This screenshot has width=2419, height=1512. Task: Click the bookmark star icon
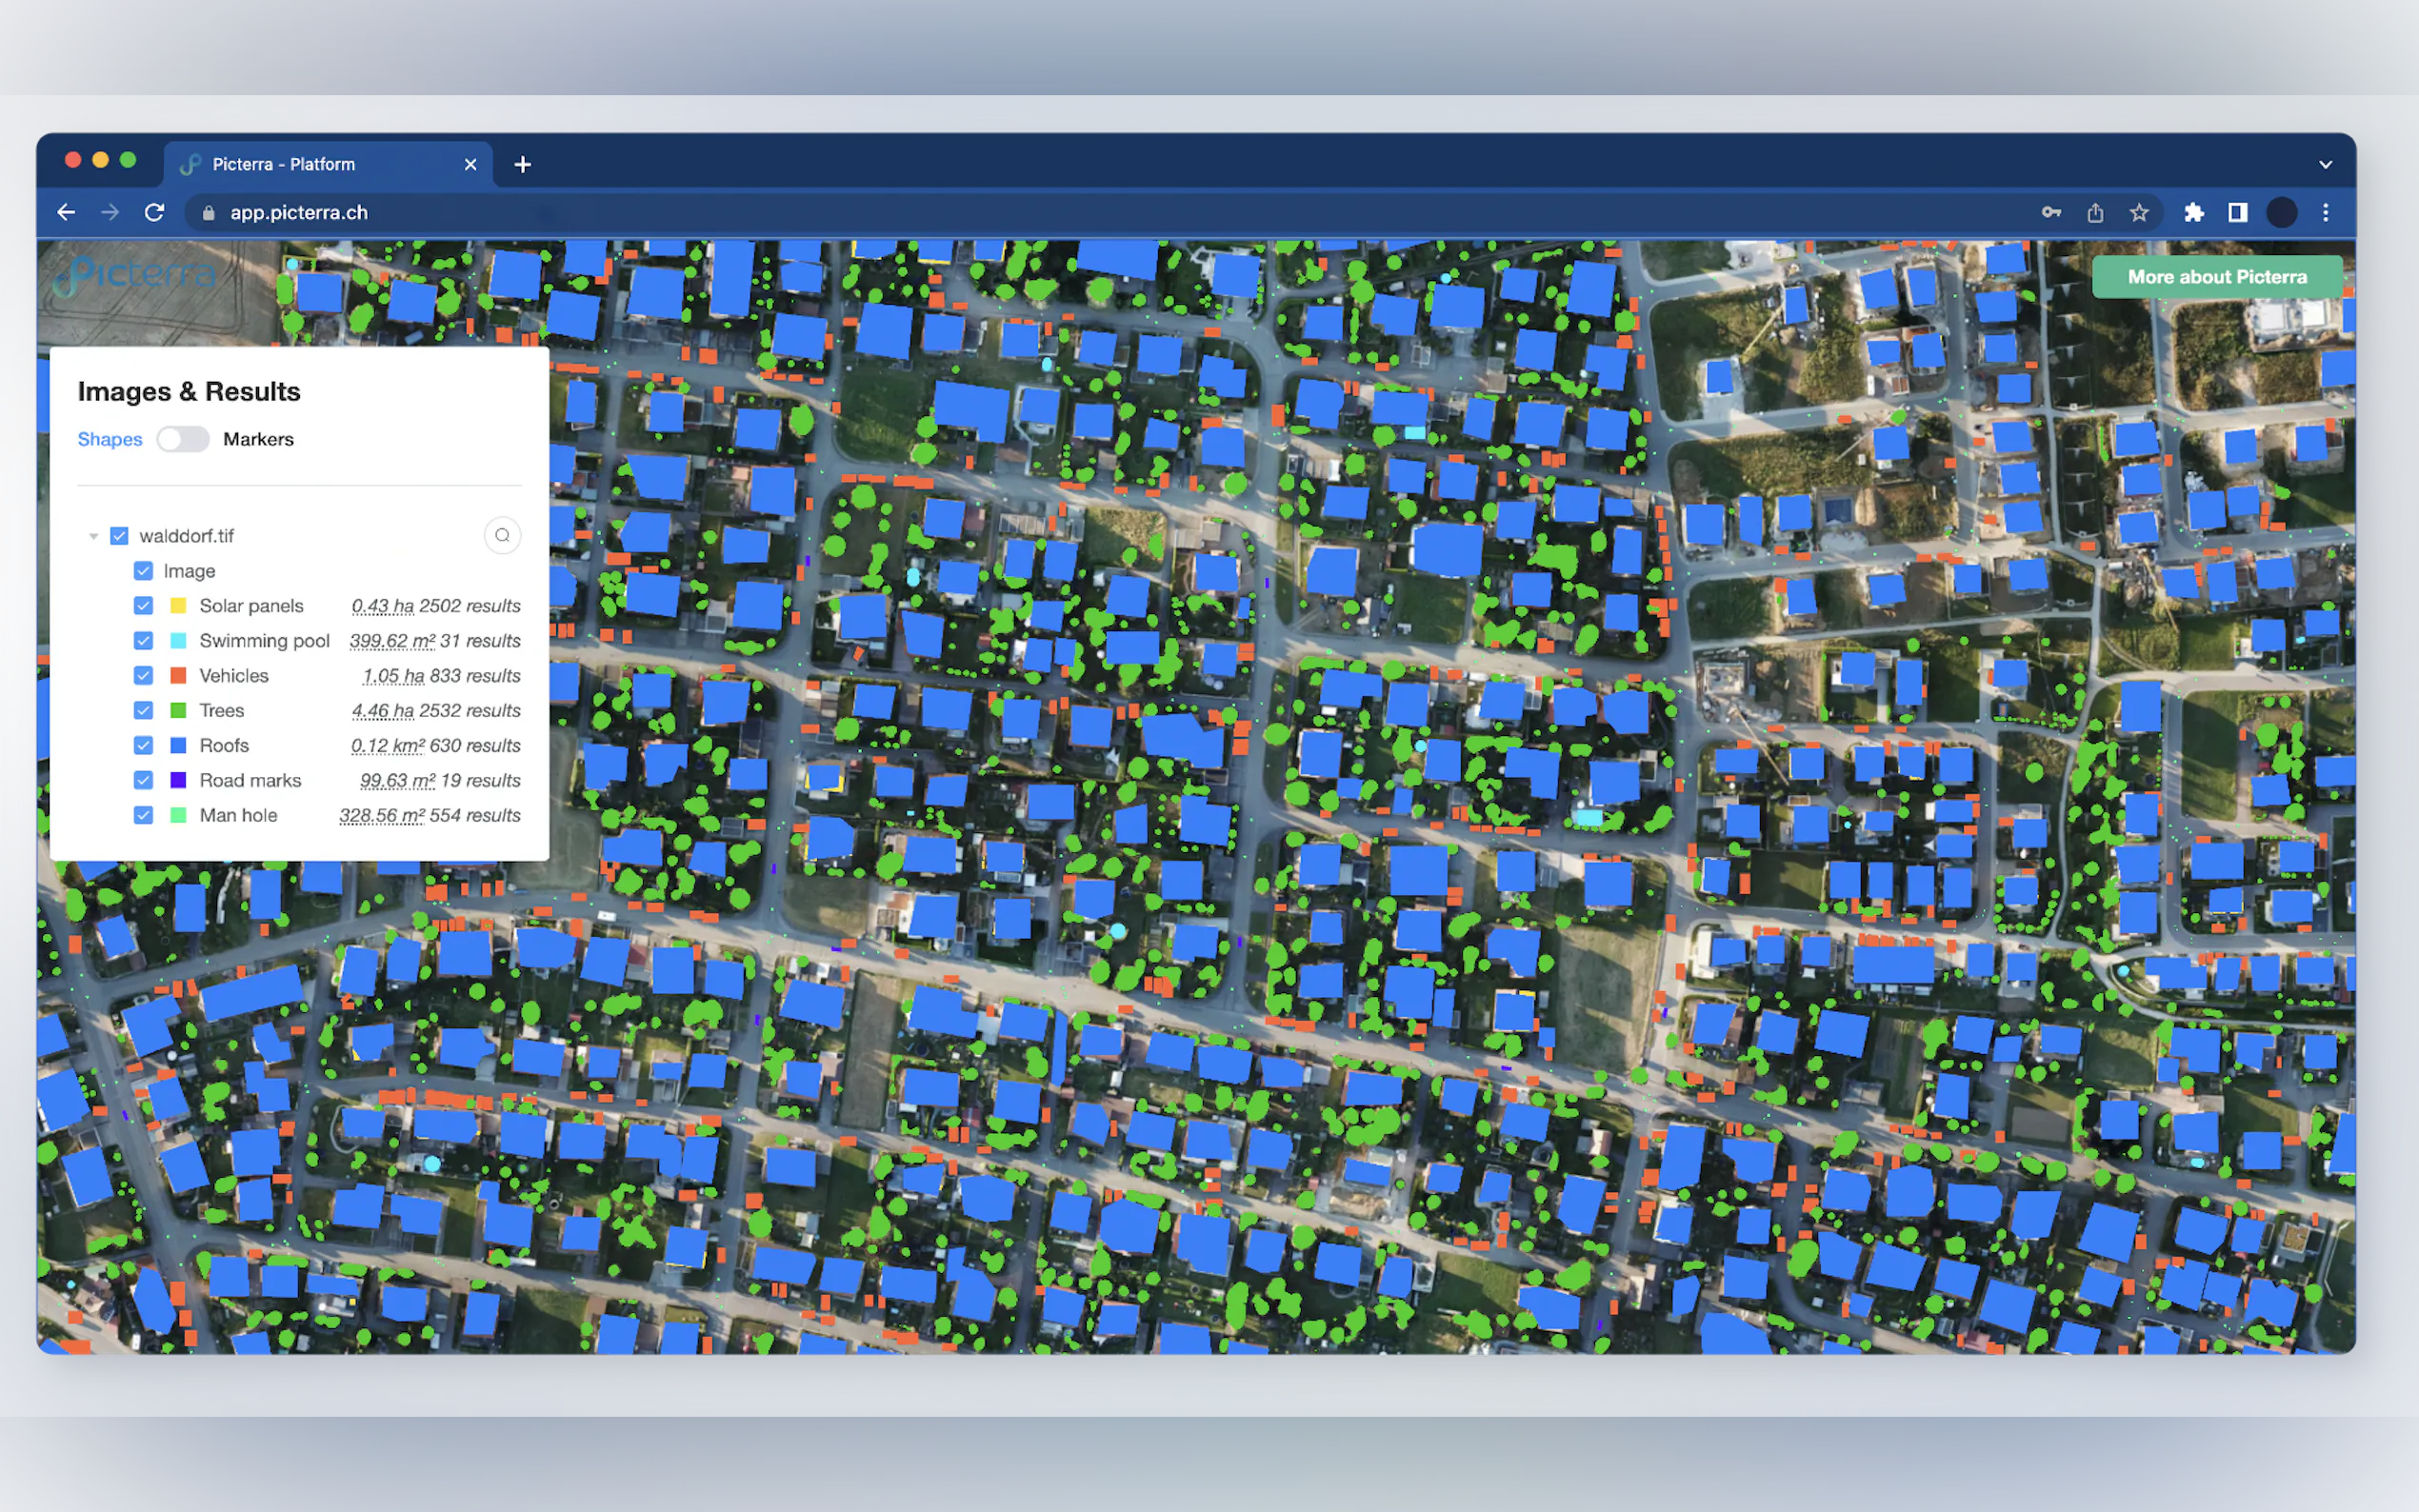[2138, 212]
